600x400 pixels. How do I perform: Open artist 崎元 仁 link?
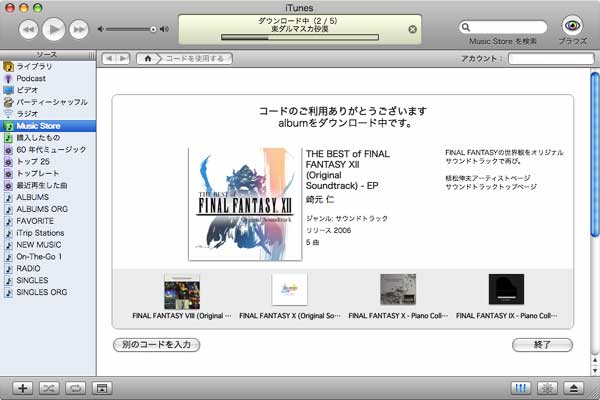(320, 199)
